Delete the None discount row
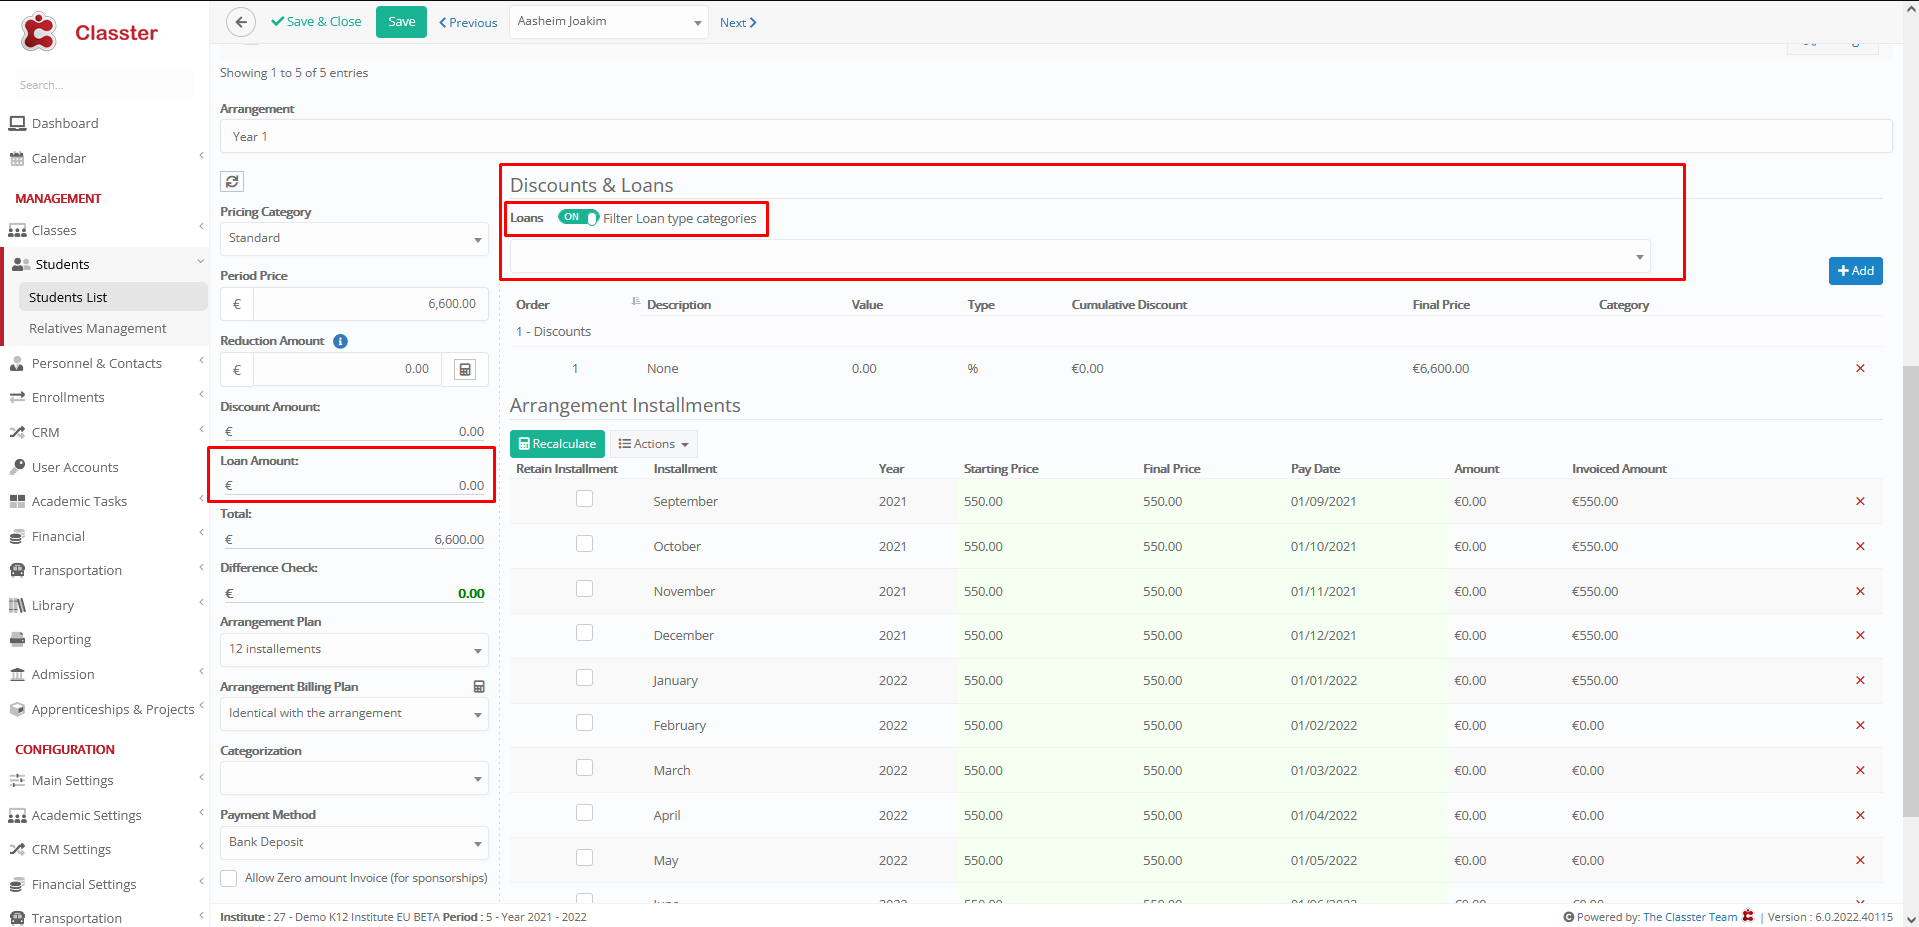This screenshot has width=1919, height=927. coord(1860,368)
